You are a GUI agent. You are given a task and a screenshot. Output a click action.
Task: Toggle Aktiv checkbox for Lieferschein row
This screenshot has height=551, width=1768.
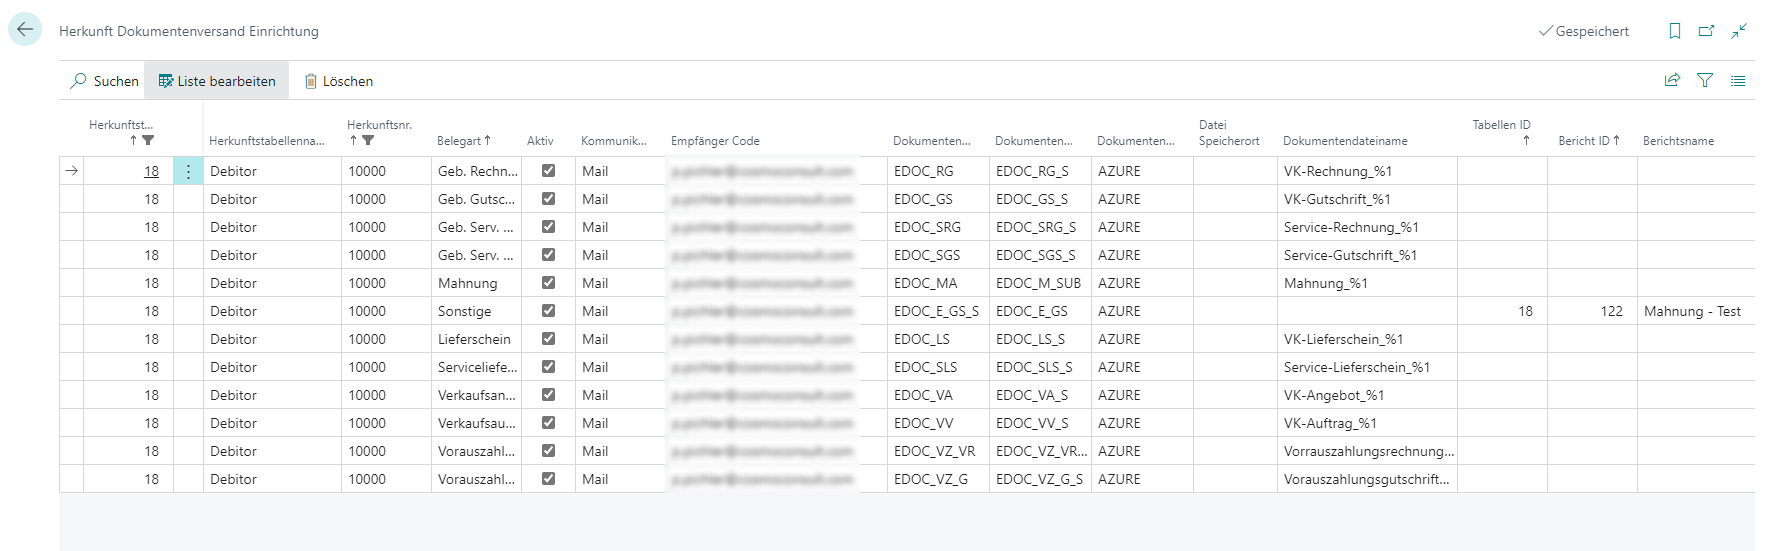point(548,339)
